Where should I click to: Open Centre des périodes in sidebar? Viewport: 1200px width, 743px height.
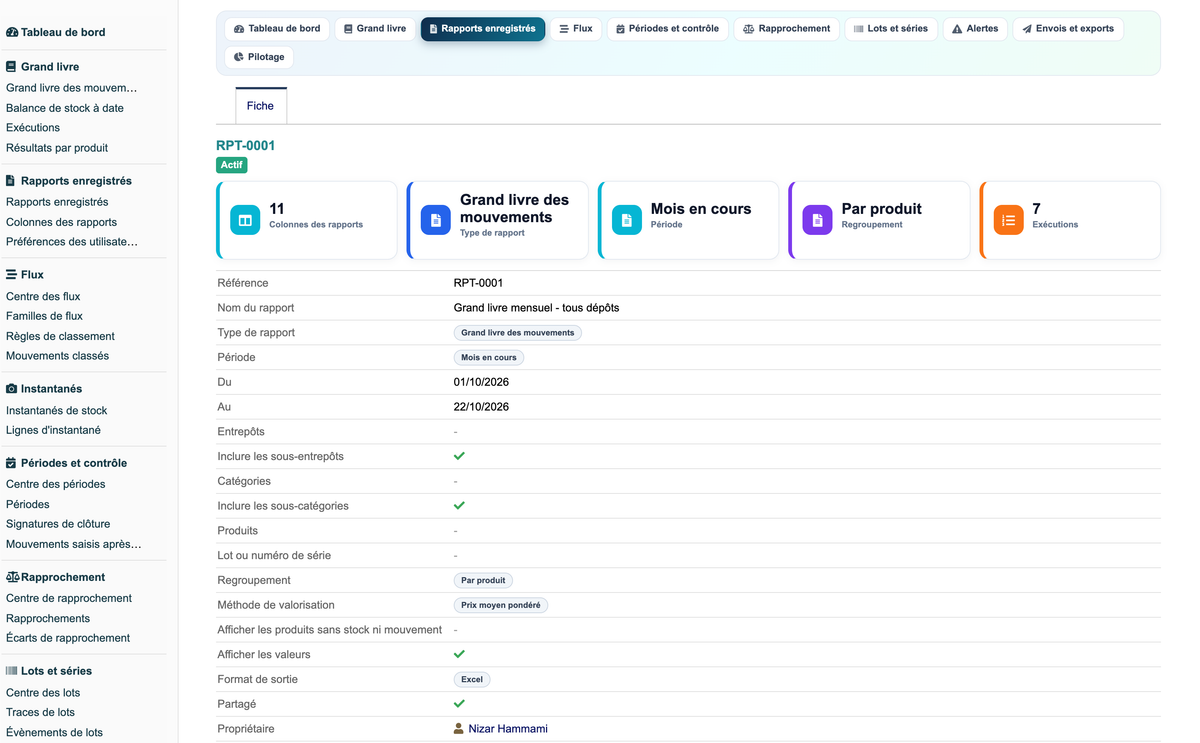(56, 484)
